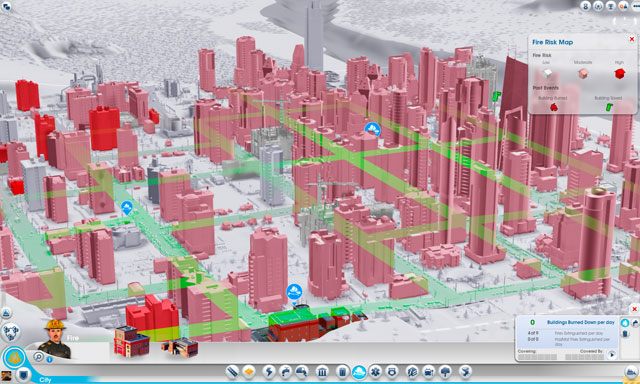The height and width of the screenshot is (384, 640).
Task: Click the fire coverage marker near top center
Action: pos(372,130)
